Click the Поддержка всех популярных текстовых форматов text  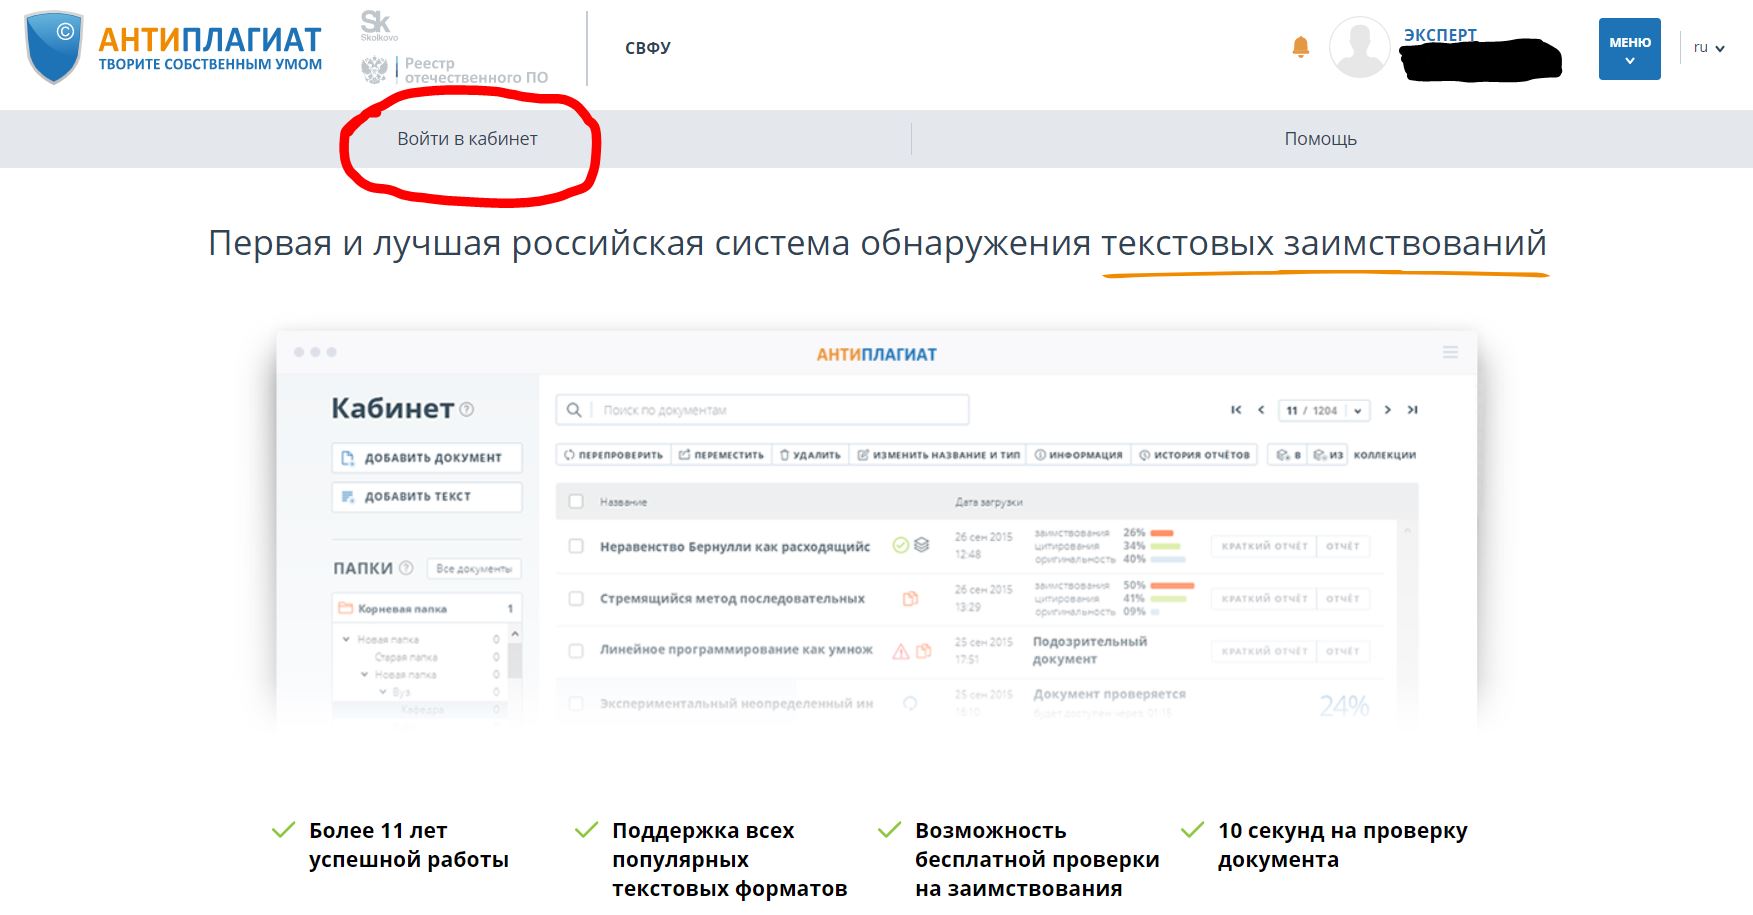coord(730,859)
